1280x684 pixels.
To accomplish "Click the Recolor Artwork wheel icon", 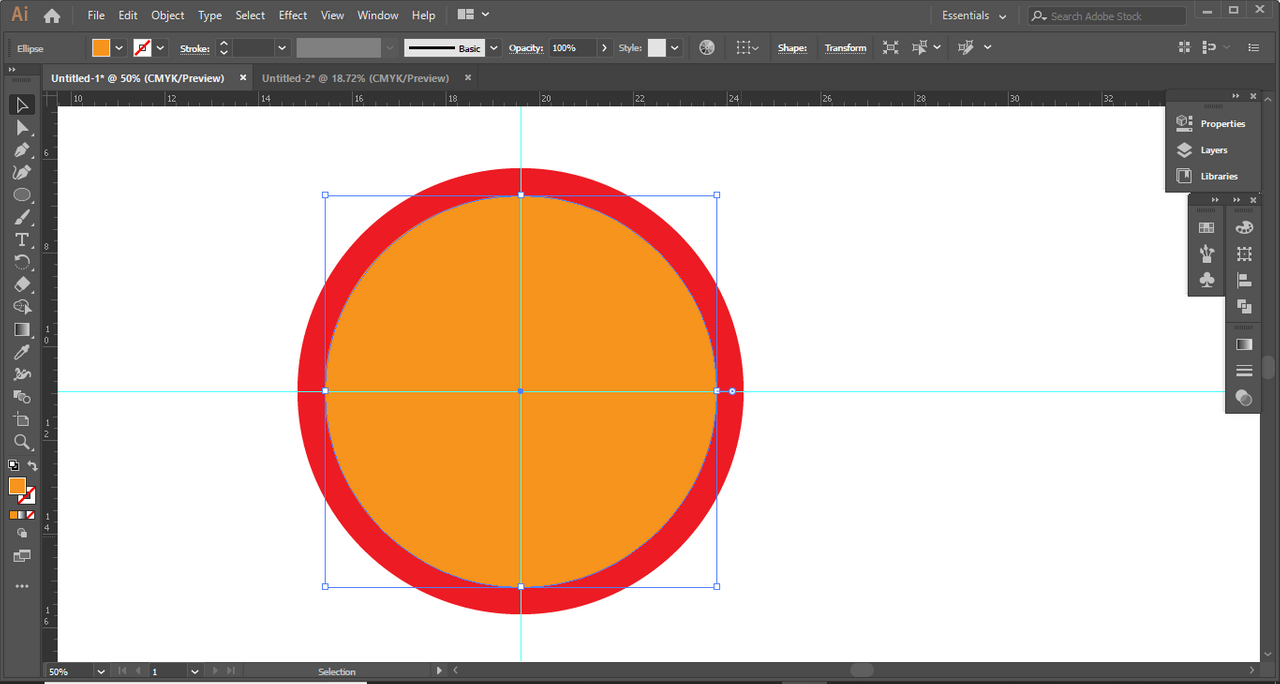I will coord(707,48).
